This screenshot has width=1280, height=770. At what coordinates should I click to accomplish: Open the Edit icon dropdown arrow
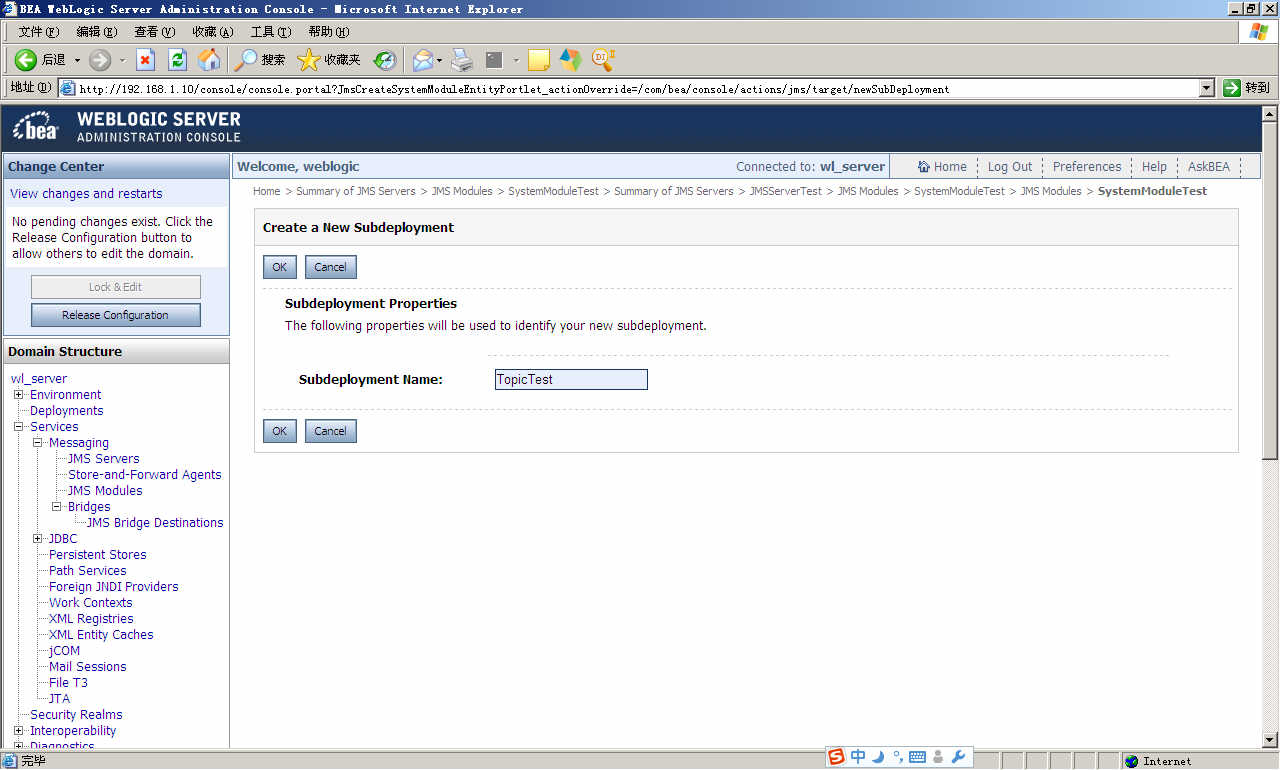click(x=516, y=60)
